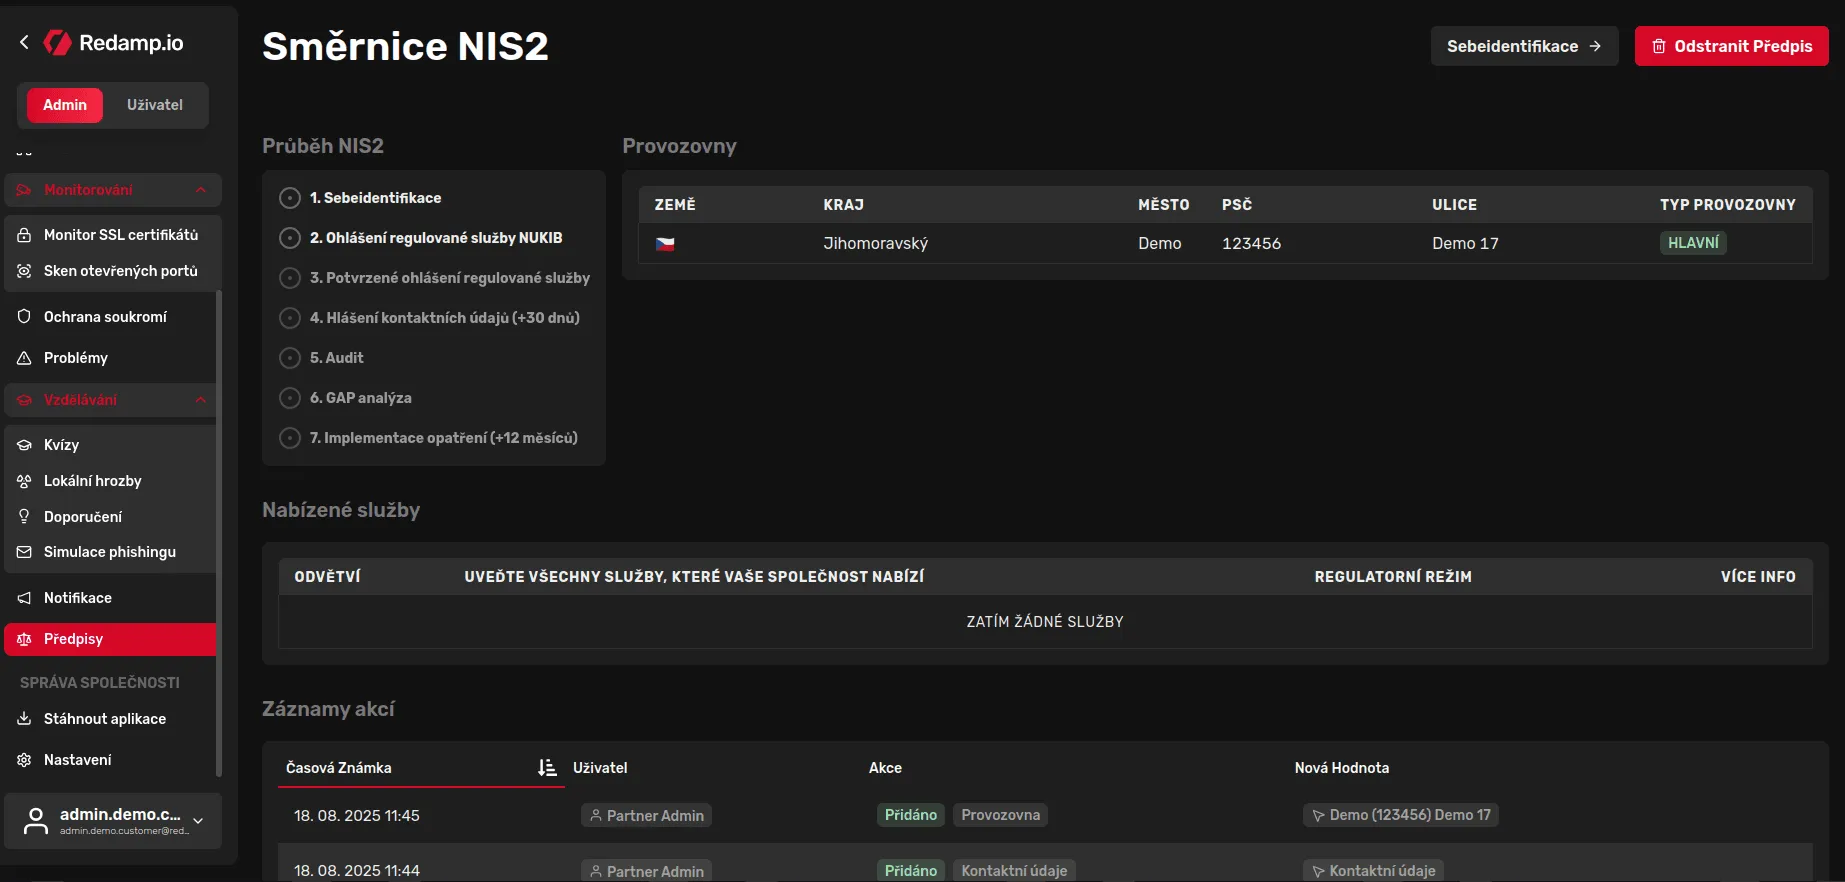Click the sort icon in Časová Známka column
1845x882 pixels.
pos(546,768)
